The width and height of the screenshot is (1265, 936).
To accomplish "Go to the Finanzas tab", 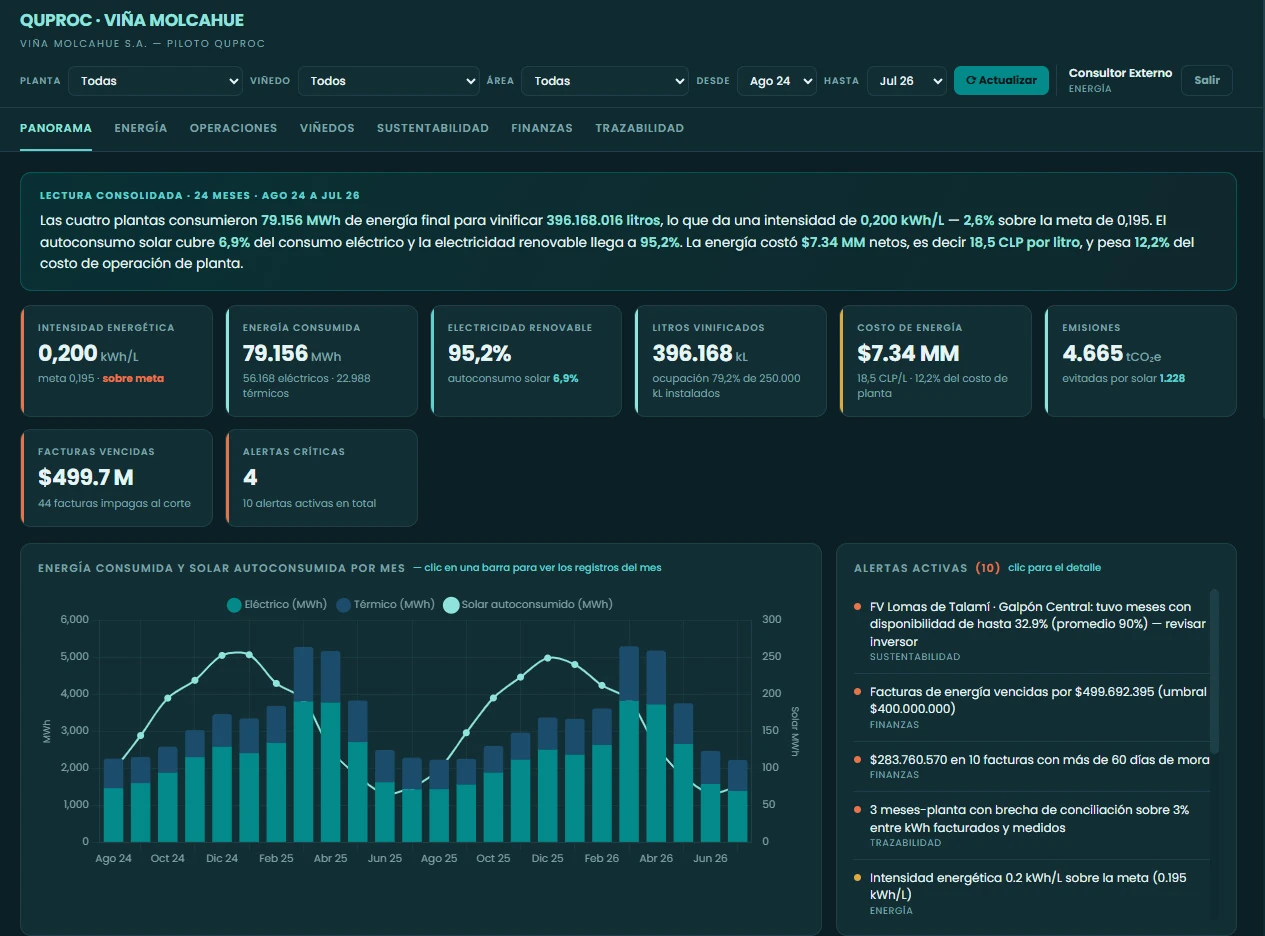I will [x=542, y=128].
